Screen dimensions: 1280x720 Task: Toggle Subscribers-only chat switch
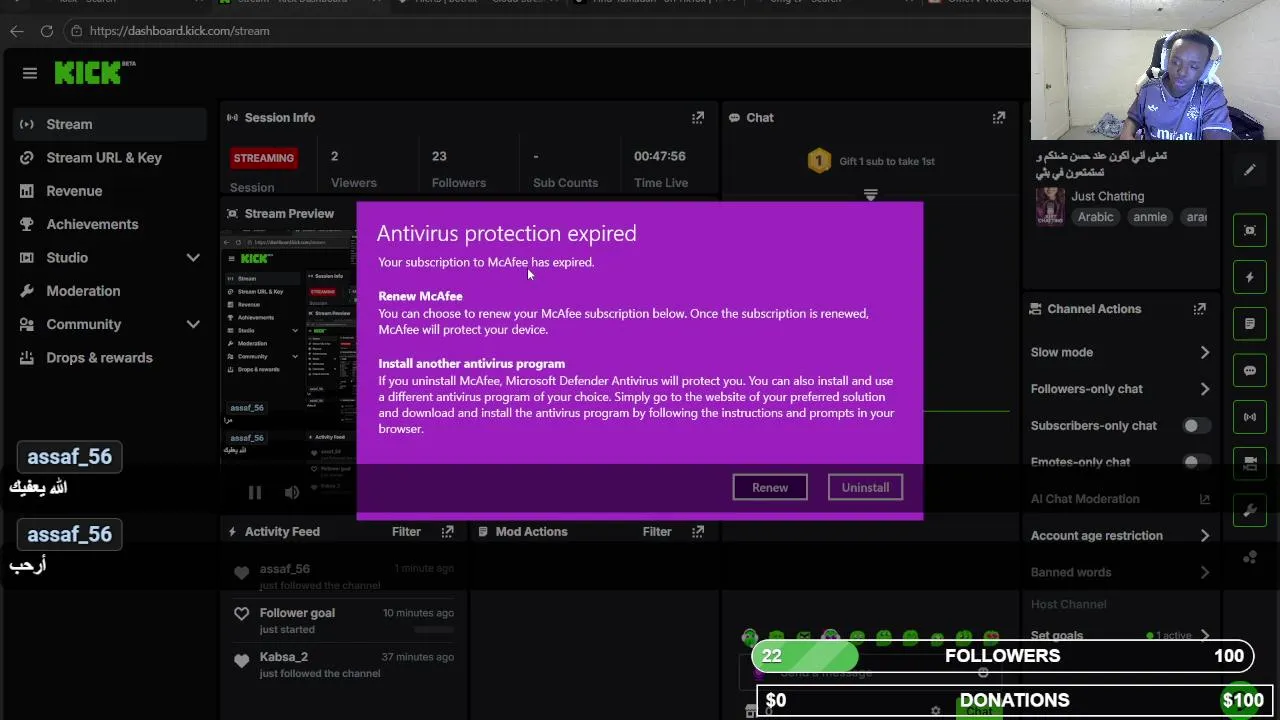tap(1196, 426)
